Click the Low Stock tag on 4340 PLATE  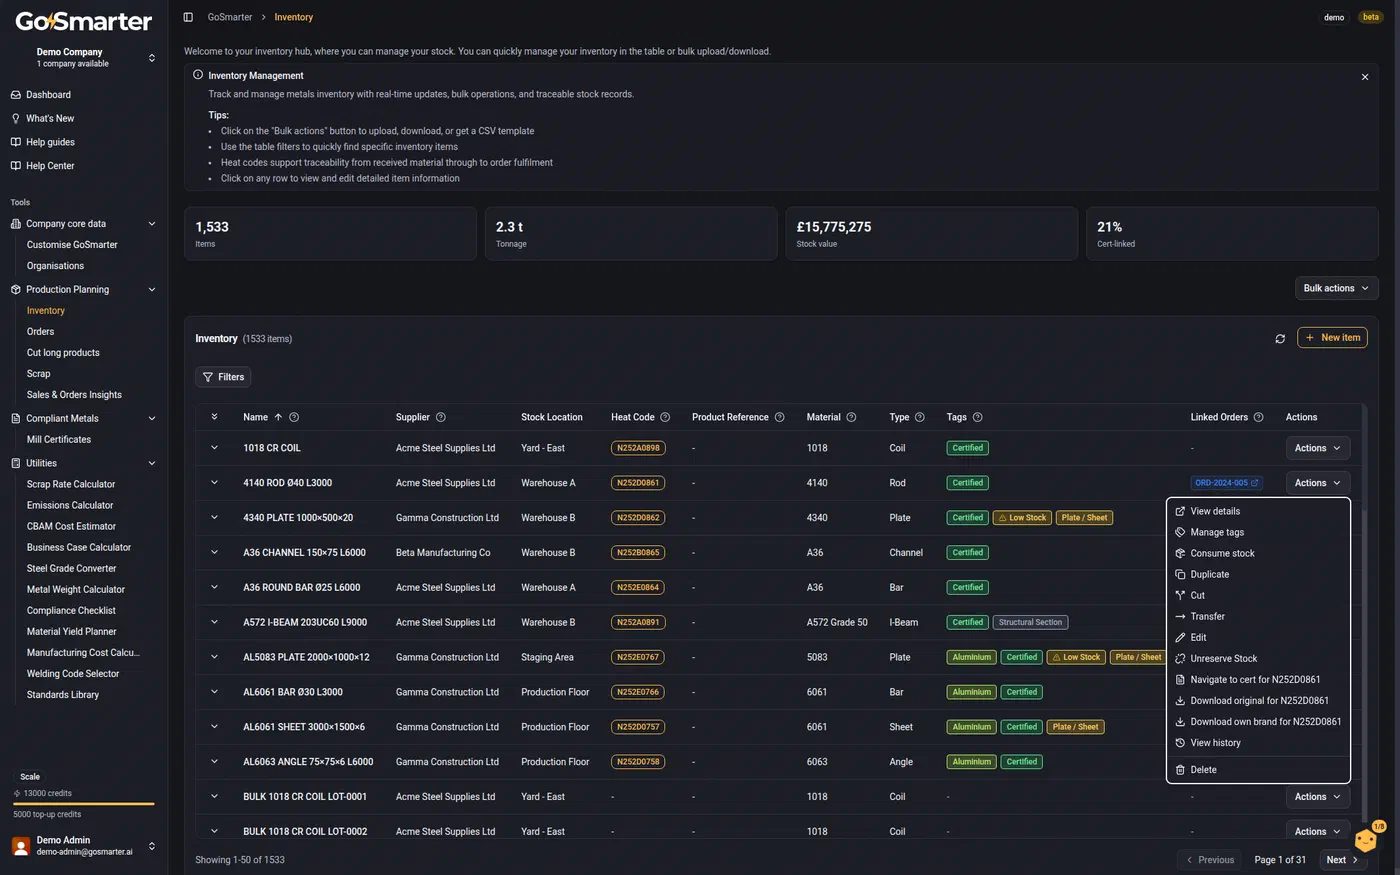1022,518
